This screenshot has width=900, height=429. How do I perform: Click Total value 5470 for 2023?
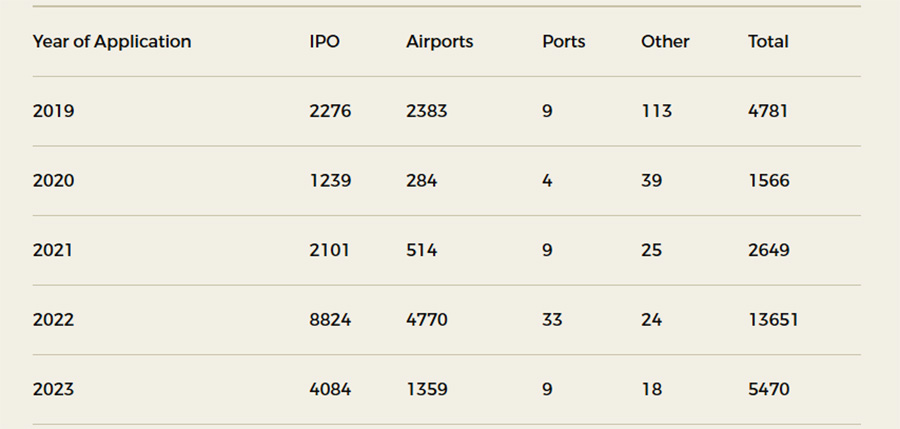point(768,389)
